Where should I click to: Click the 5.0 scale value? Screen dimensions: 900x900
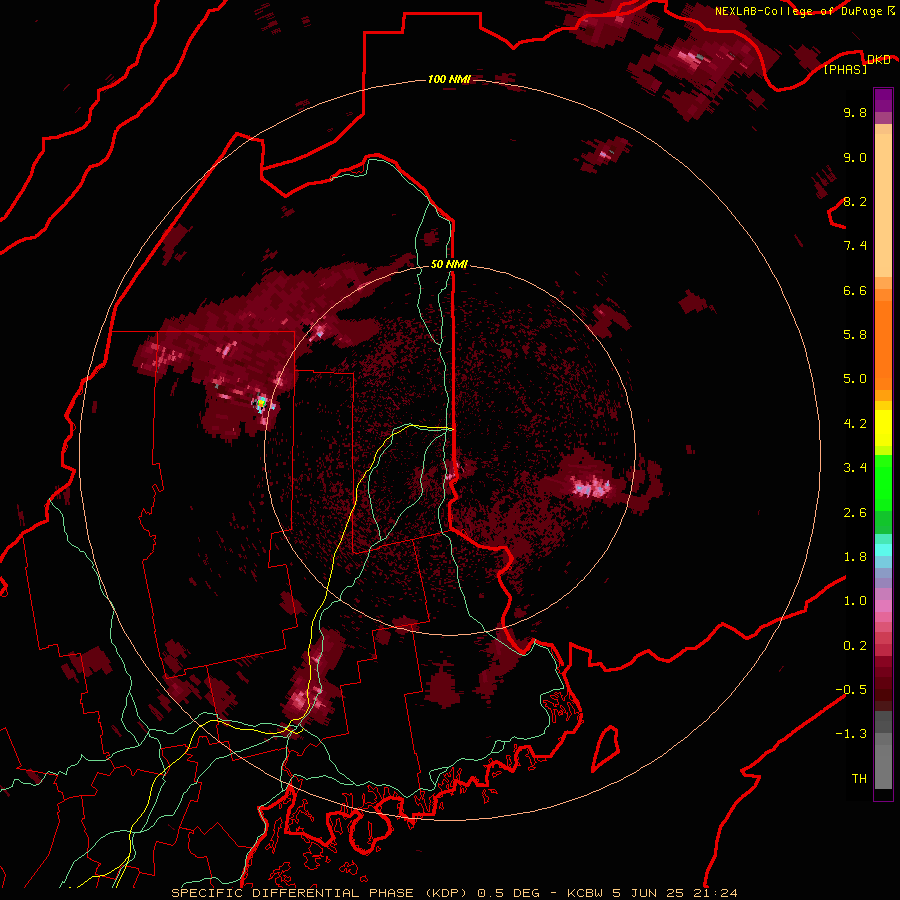pyautogui.click(x=855, y=379)
